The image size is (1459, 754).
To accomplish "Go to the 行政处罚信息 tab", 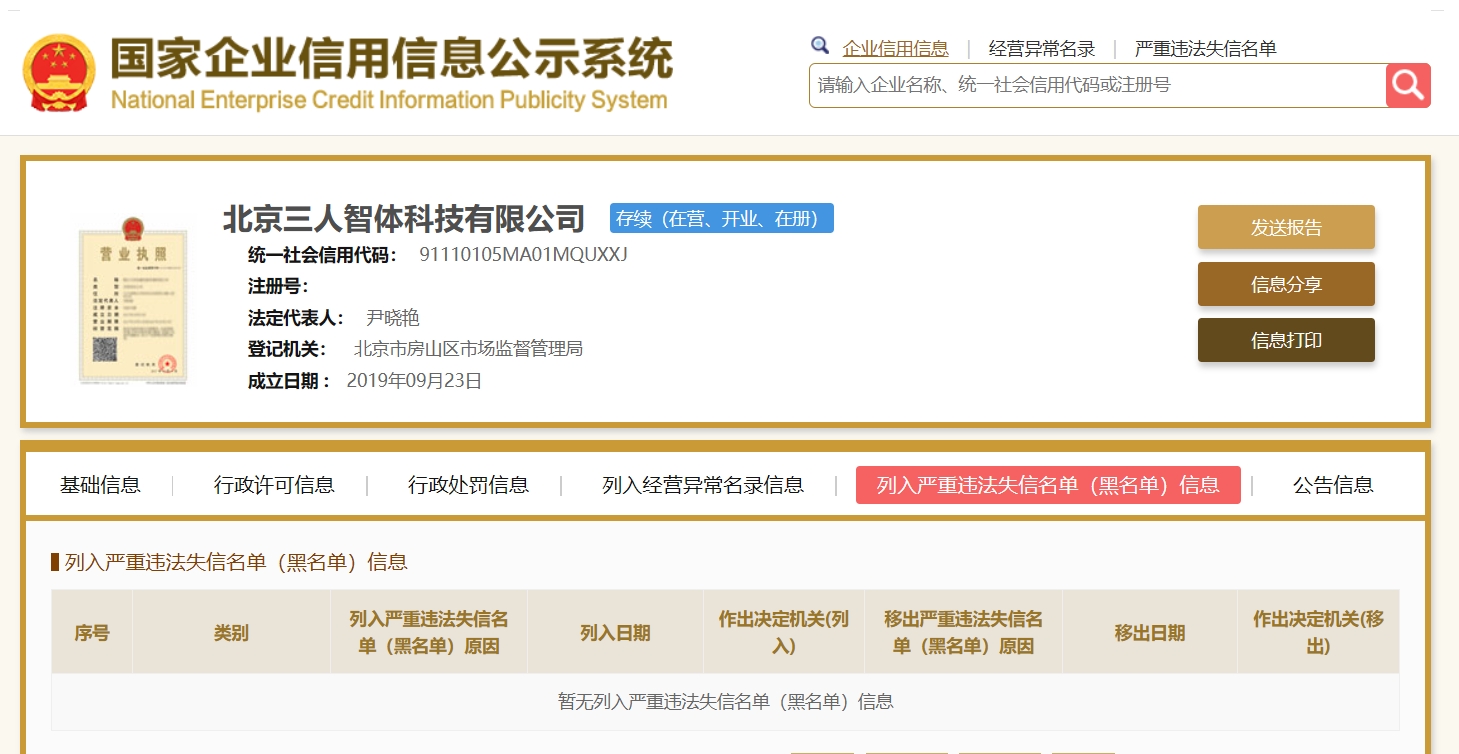I will (468, 485).
